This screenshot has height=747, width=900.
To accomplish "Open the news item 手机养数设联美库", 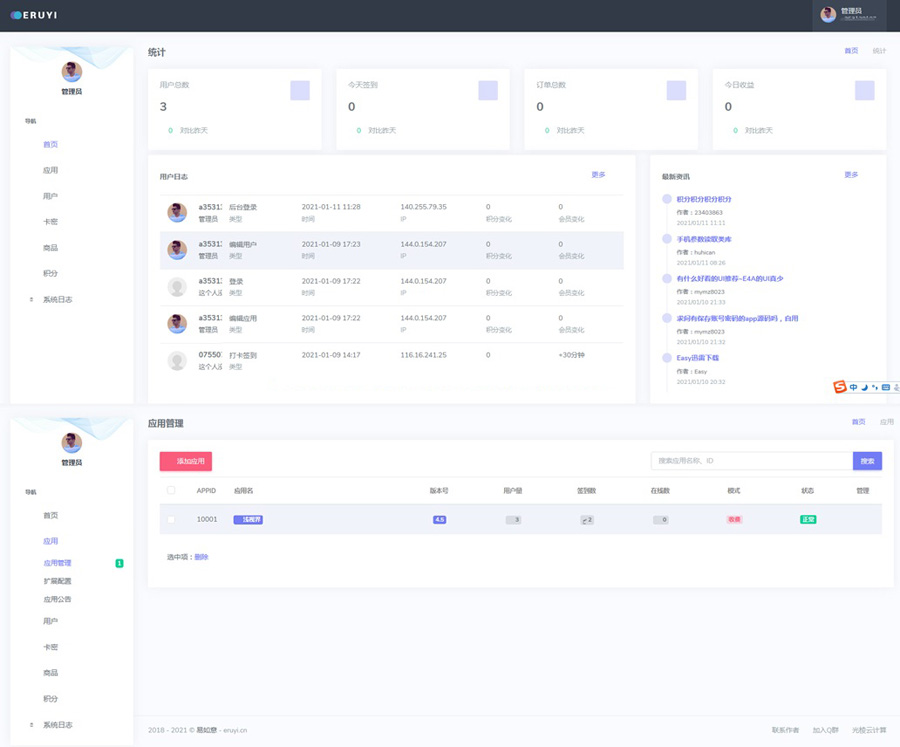I will click(x=704, y=239).
